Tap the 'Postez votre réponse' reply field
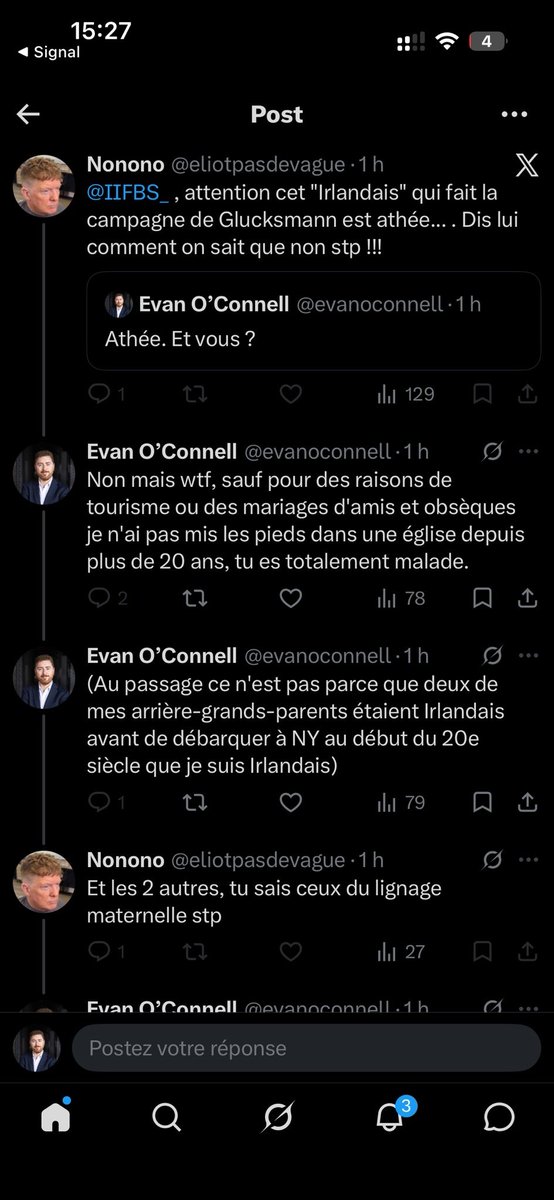 tap(306, 1048)
